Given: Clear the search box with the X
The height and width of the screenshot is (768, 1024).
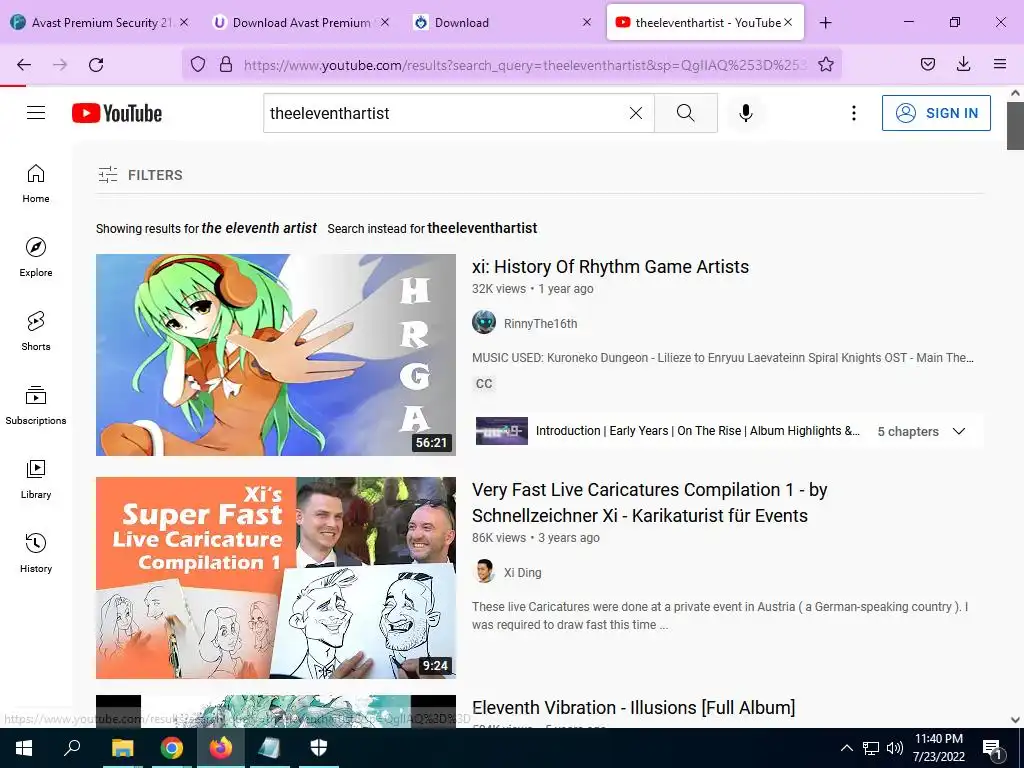Looking at the screenshot, I should (x=635, y=113).
